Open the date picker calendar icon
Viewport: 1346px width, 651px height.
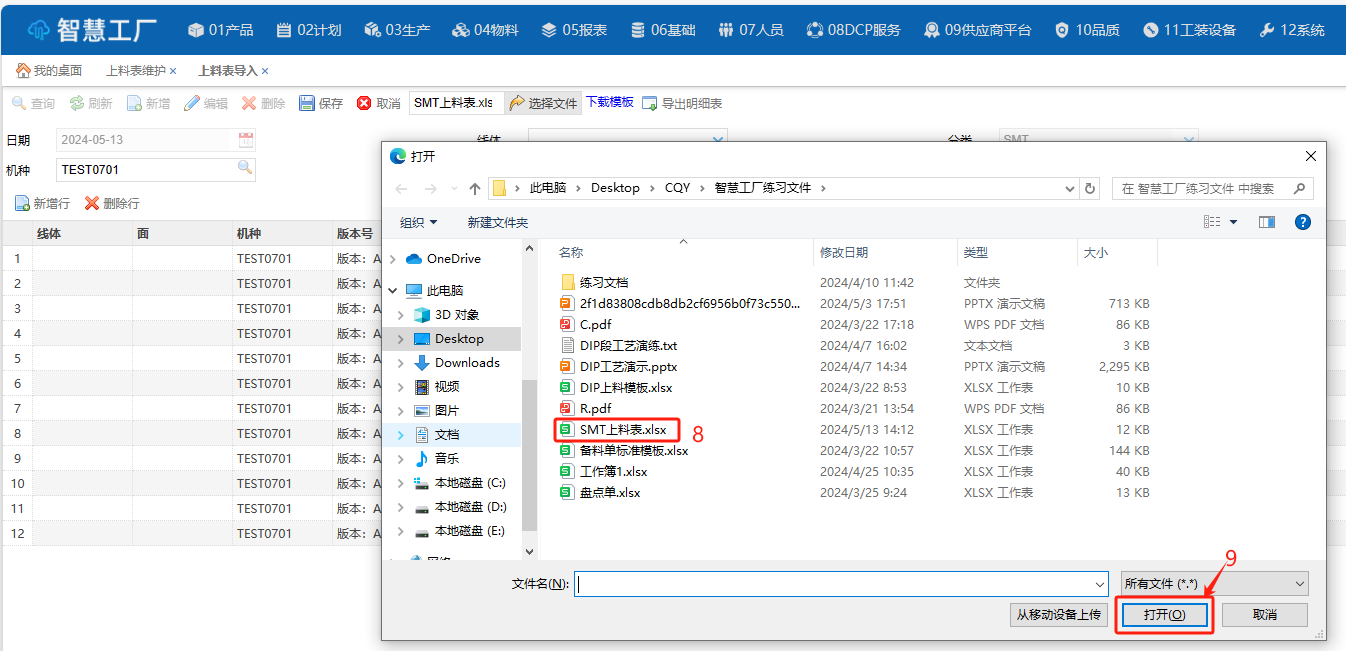[246, 139]
